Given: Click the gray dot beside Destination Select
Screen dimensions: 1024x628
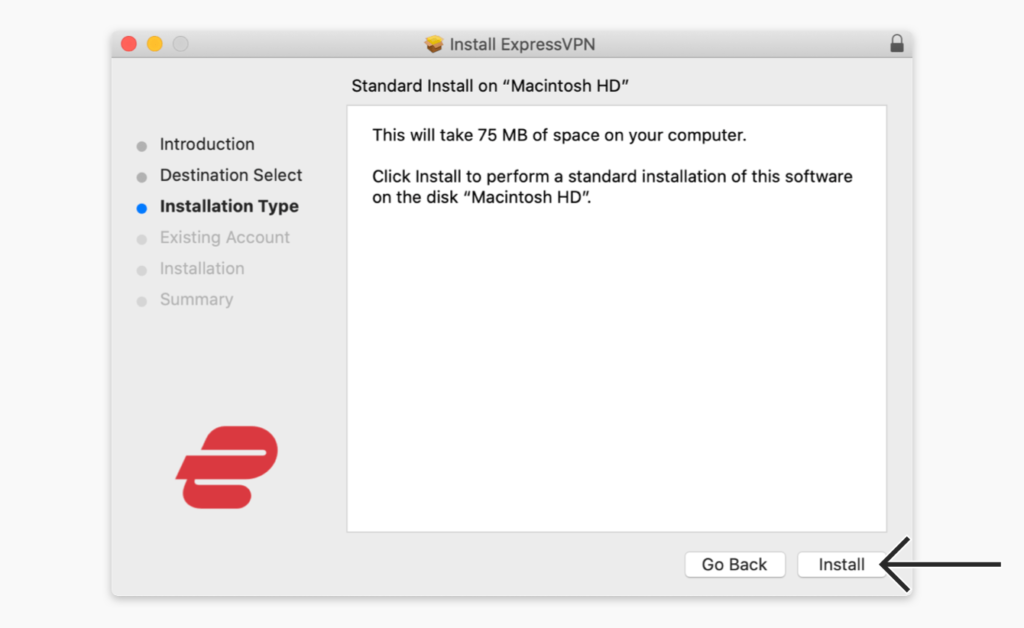Looking at the screenshot, I should [141, 176].
